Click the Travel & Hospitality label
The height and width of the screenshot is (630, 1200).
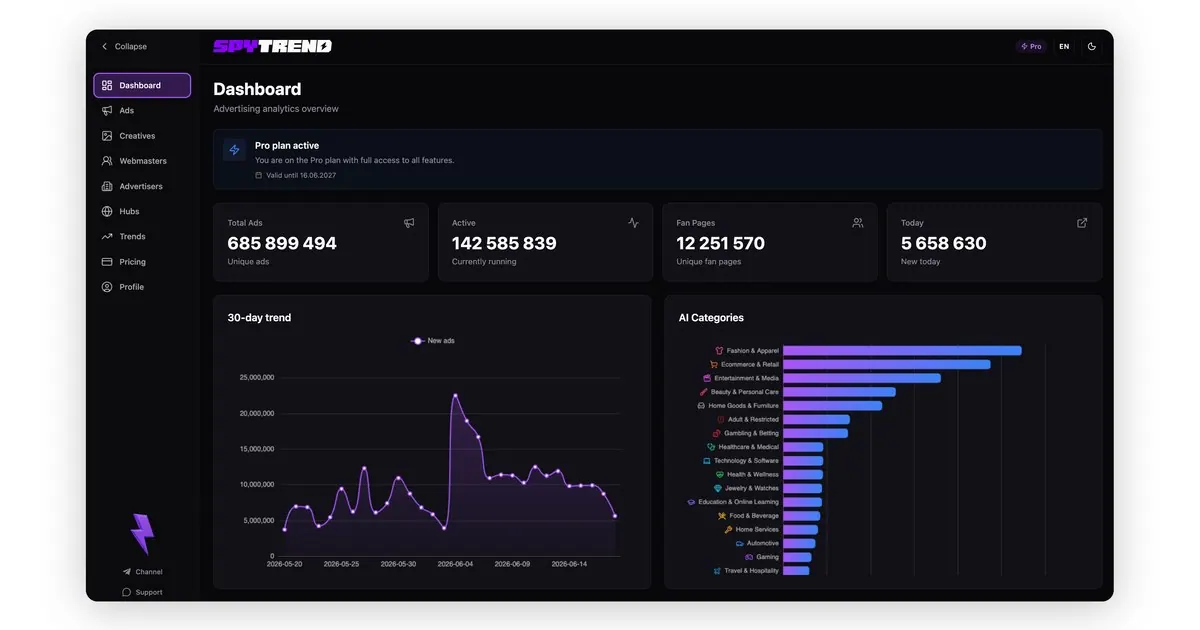752,571
